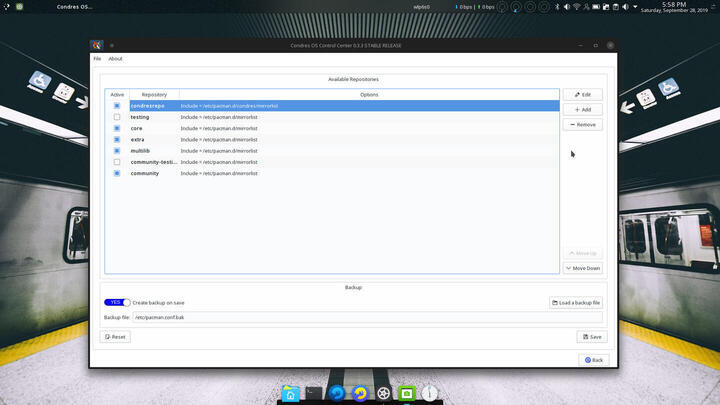Click the Backup file path field
The width and height of the screenshot is (720, 405).
tap(367, 317)
